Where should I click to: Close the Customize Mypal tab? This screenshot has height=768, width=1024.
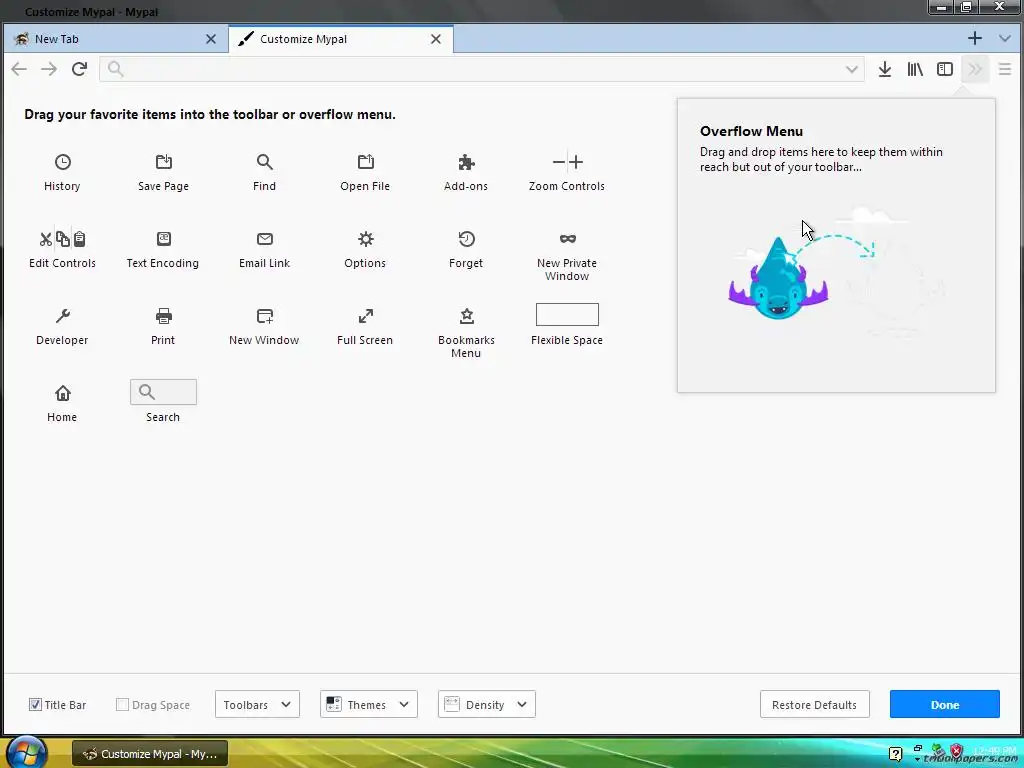tap(436, 39)
